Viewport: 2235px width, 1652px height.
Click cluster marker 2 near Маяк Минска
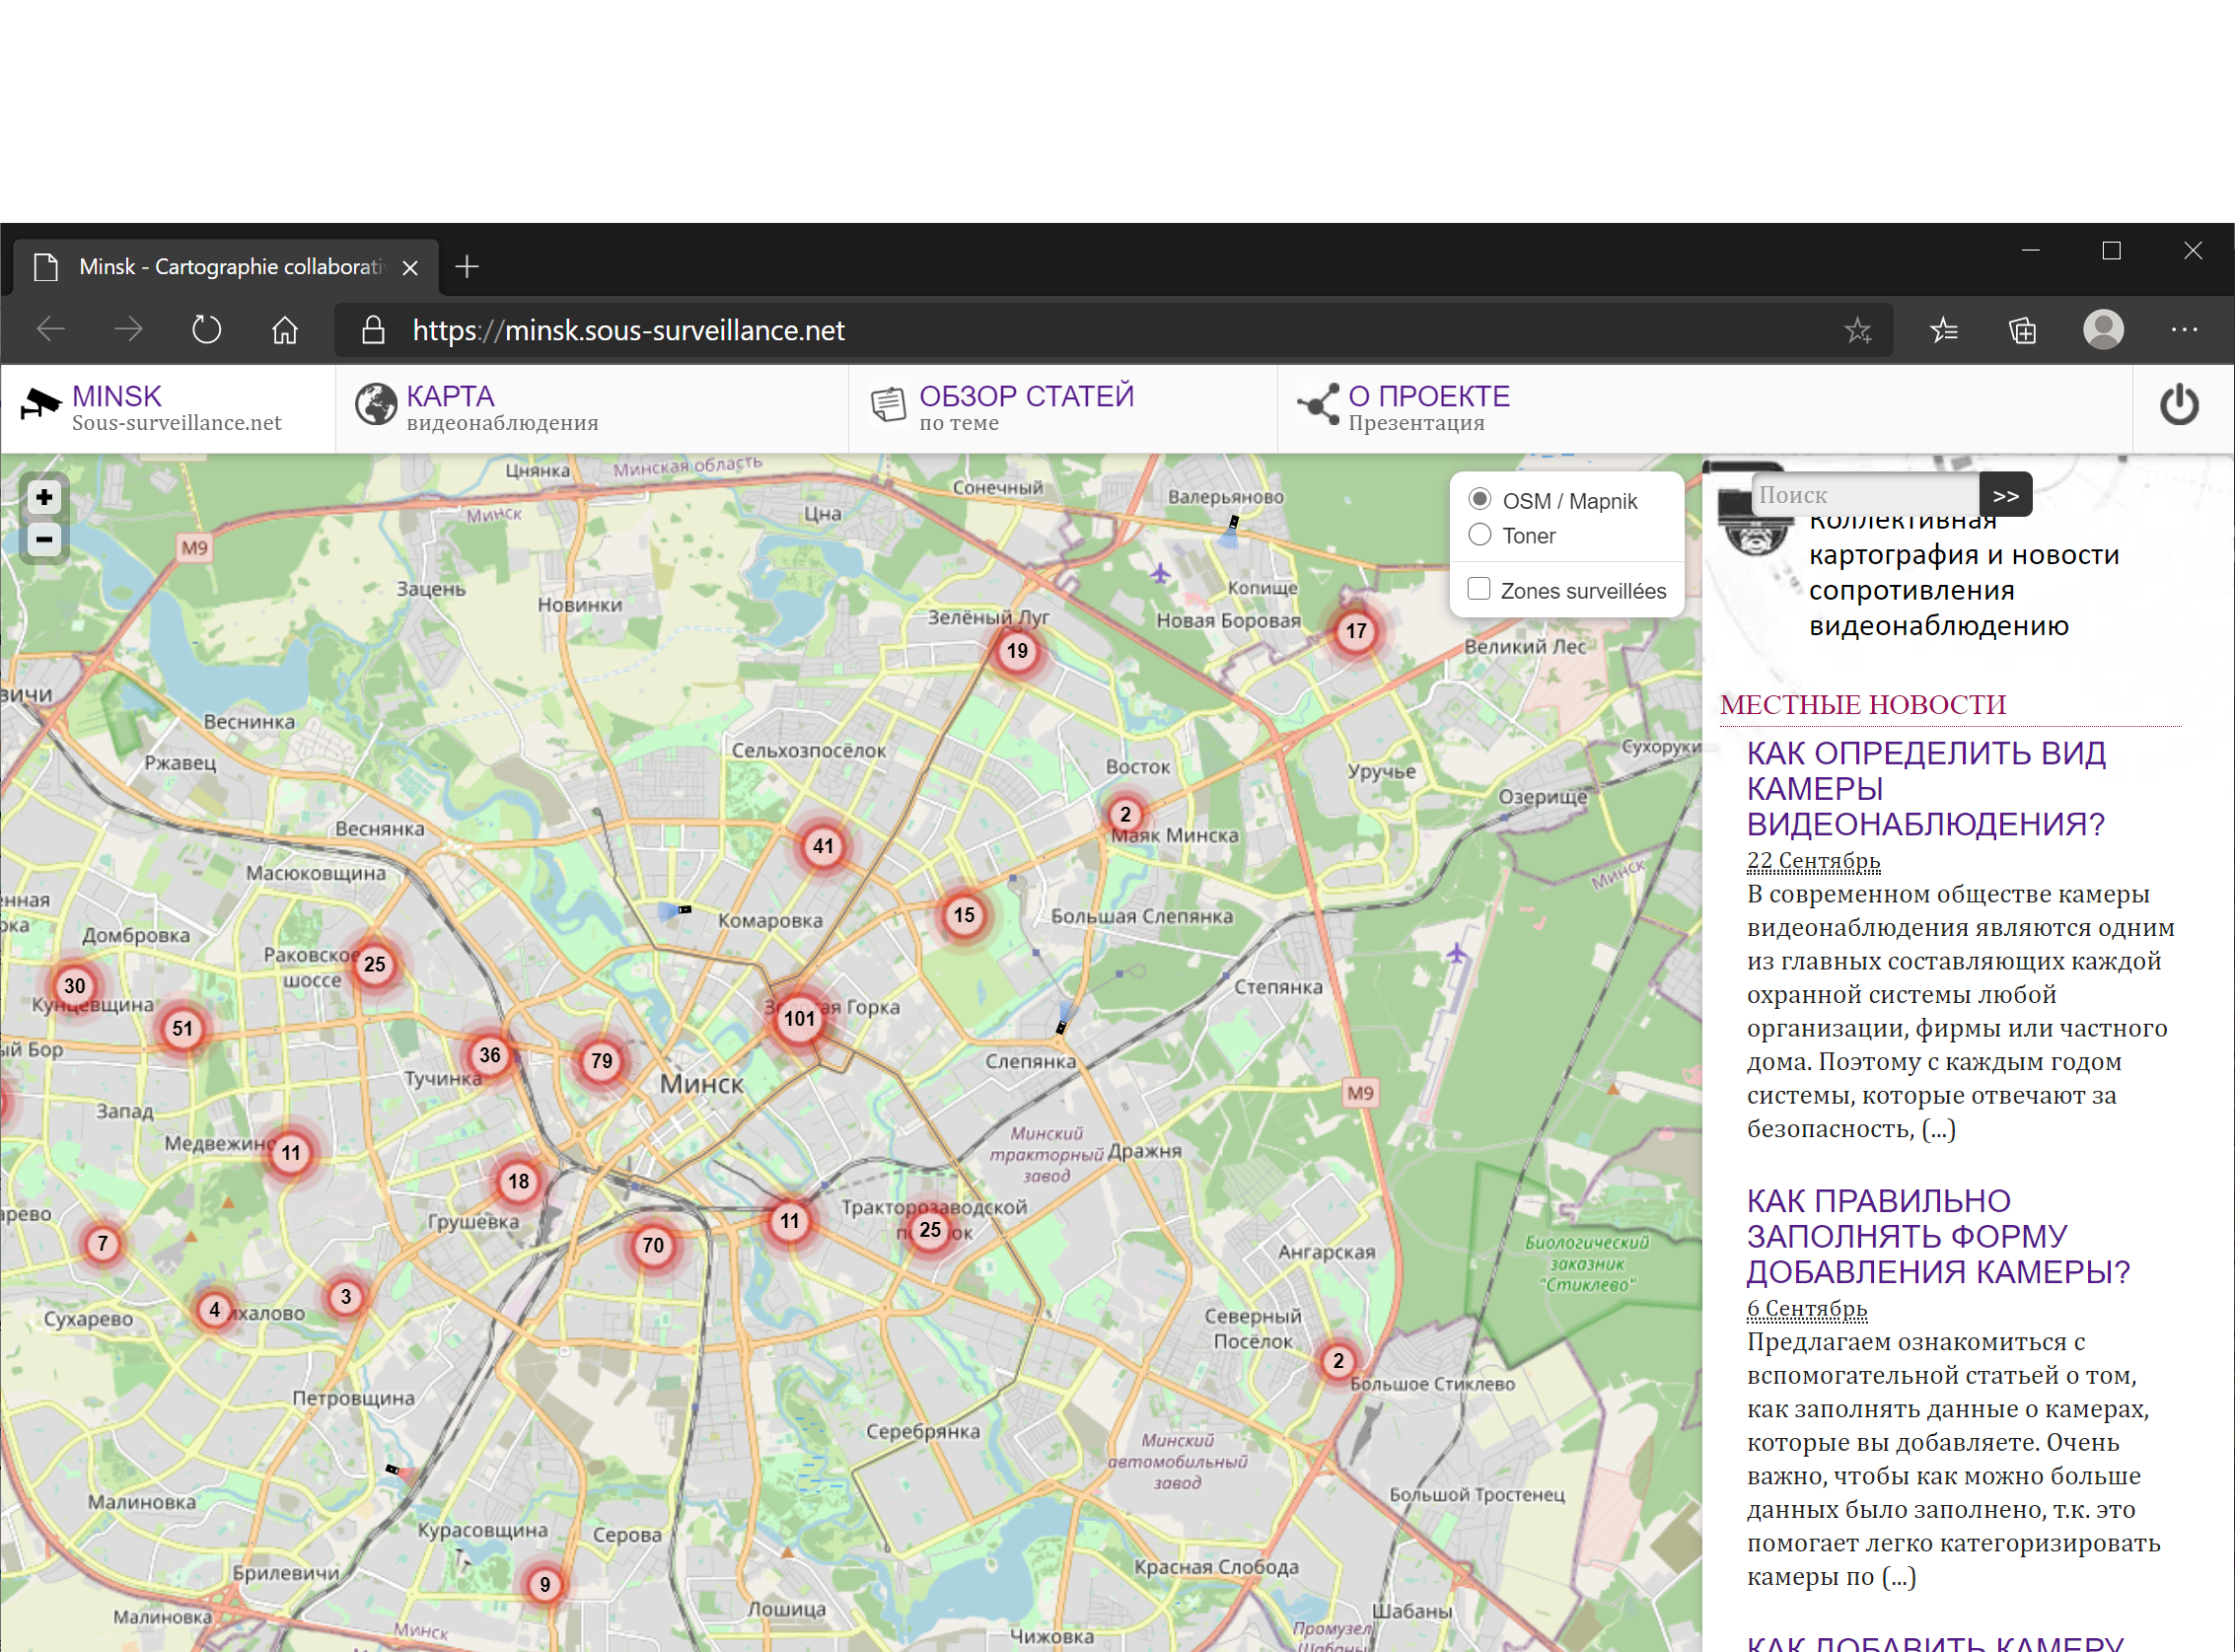point(1125,814)
